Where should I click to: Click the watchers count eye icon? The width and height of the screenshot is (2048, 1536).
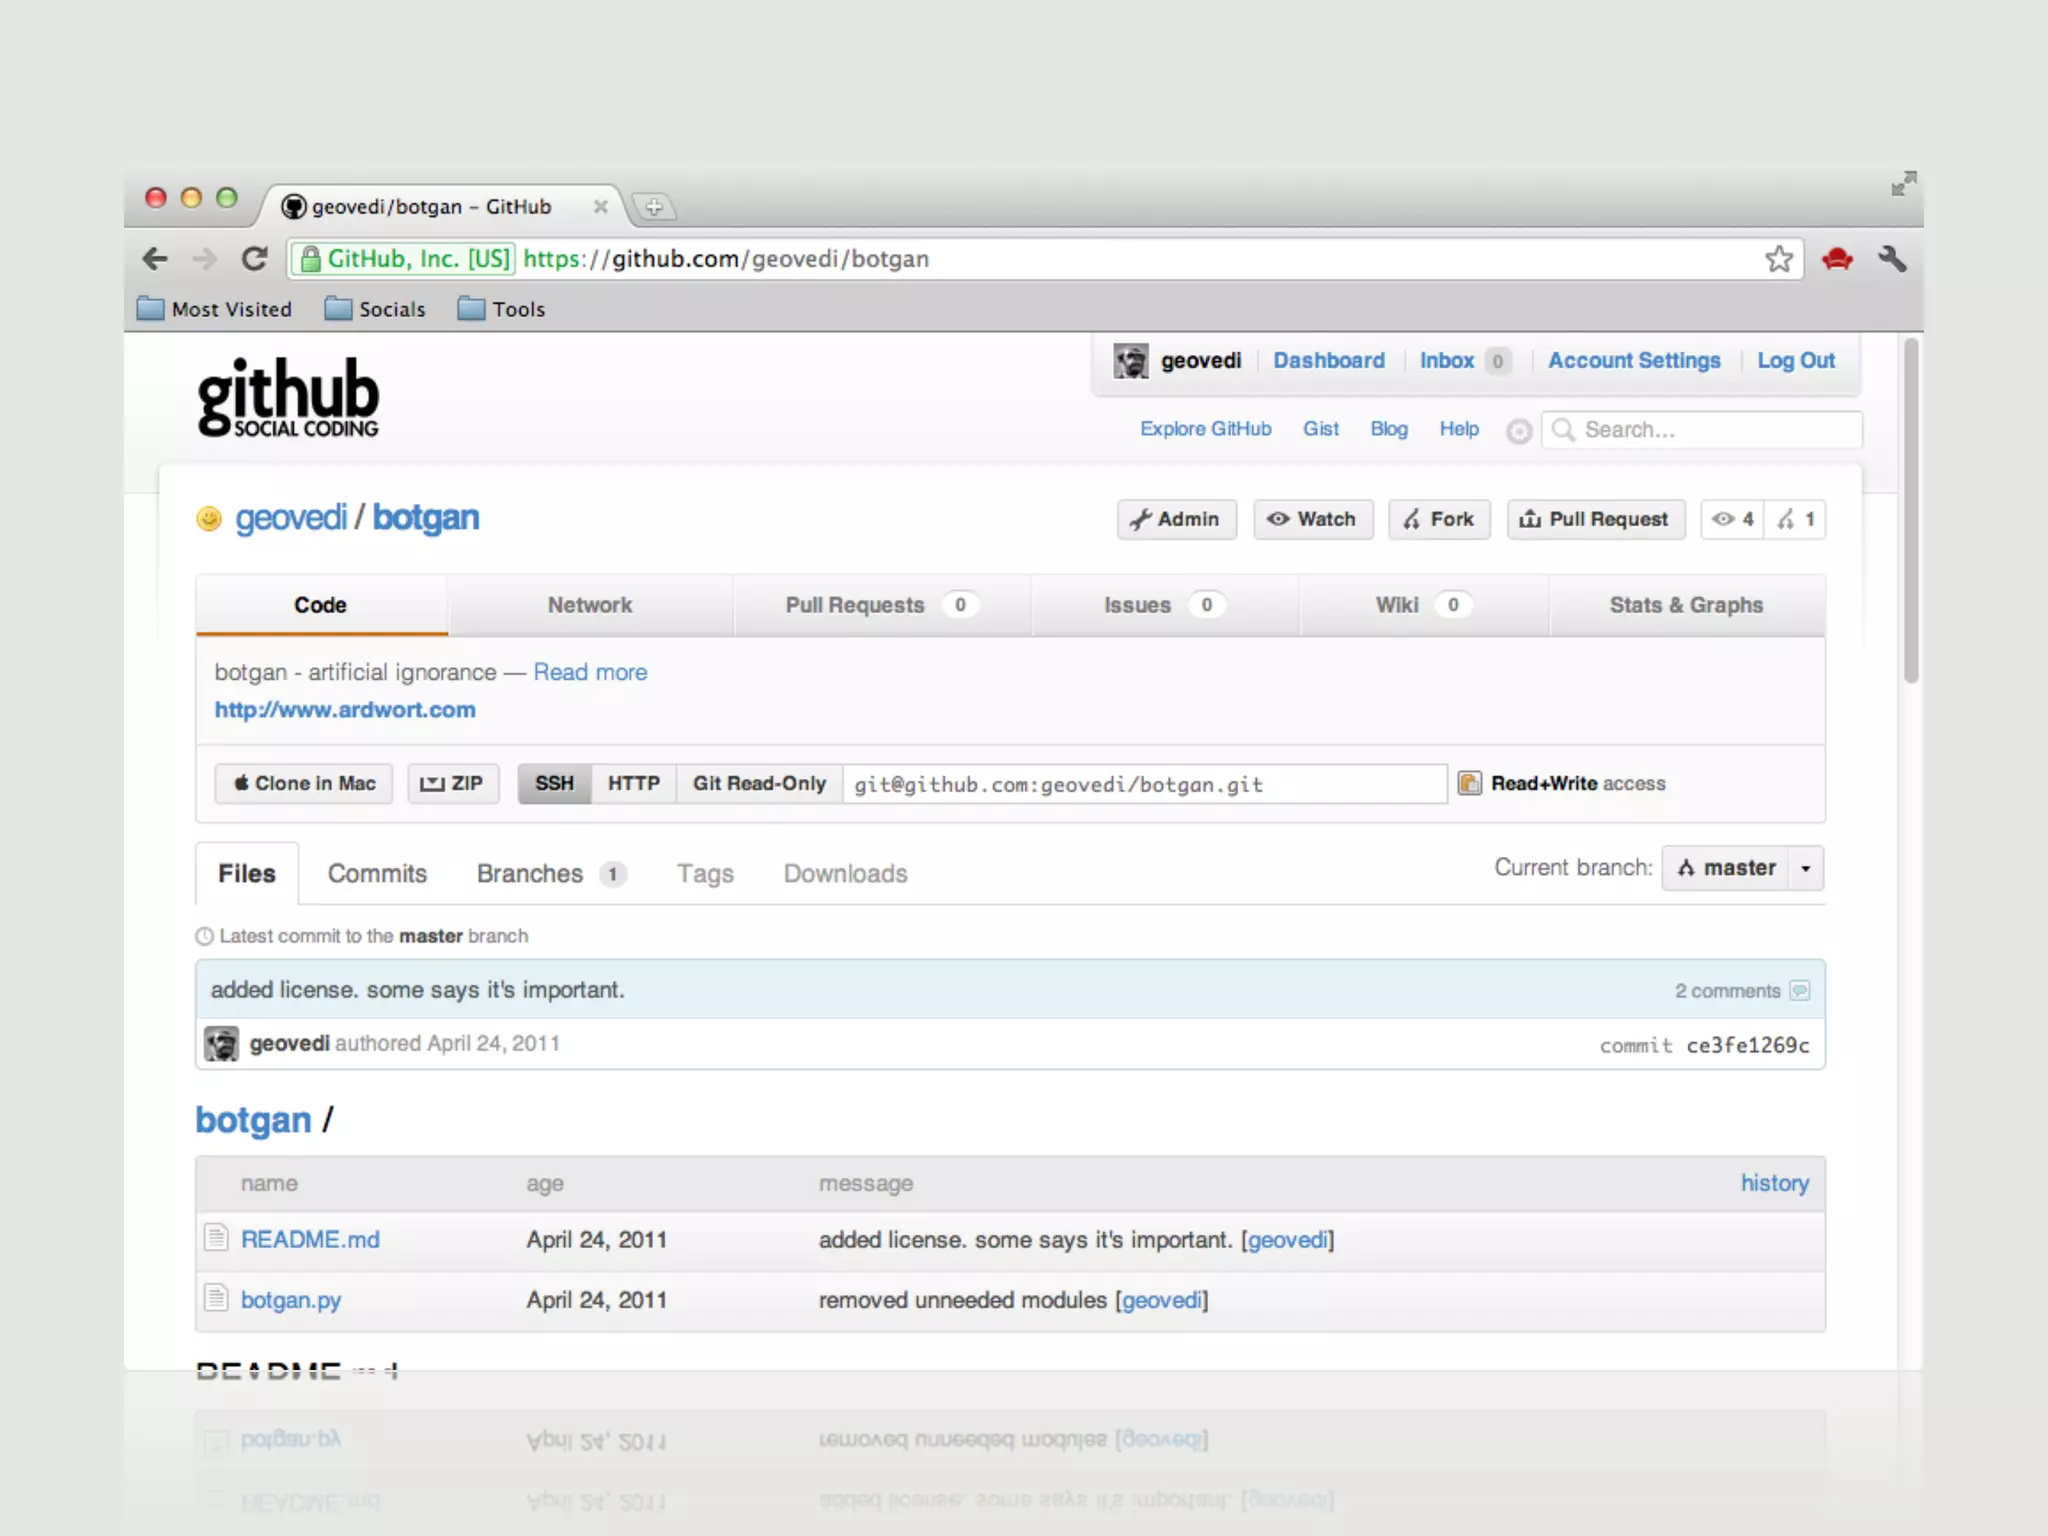pos(1722,519)
